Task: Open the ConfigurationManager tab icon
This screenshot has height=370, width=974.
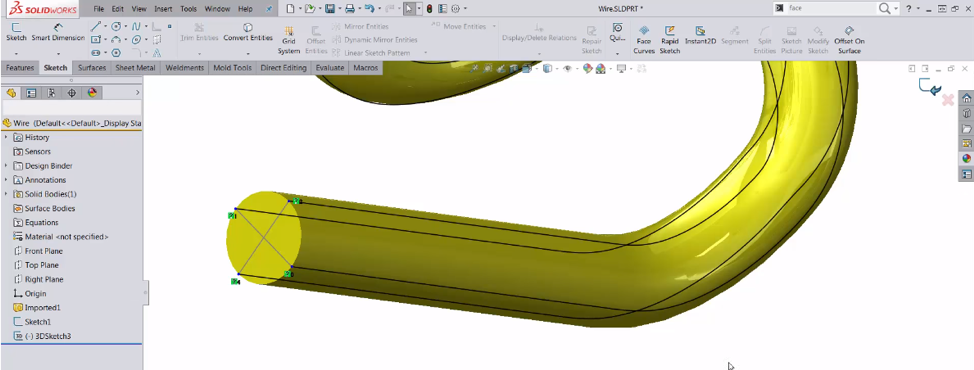Action: pyautogui.click(x=51, y=93)
